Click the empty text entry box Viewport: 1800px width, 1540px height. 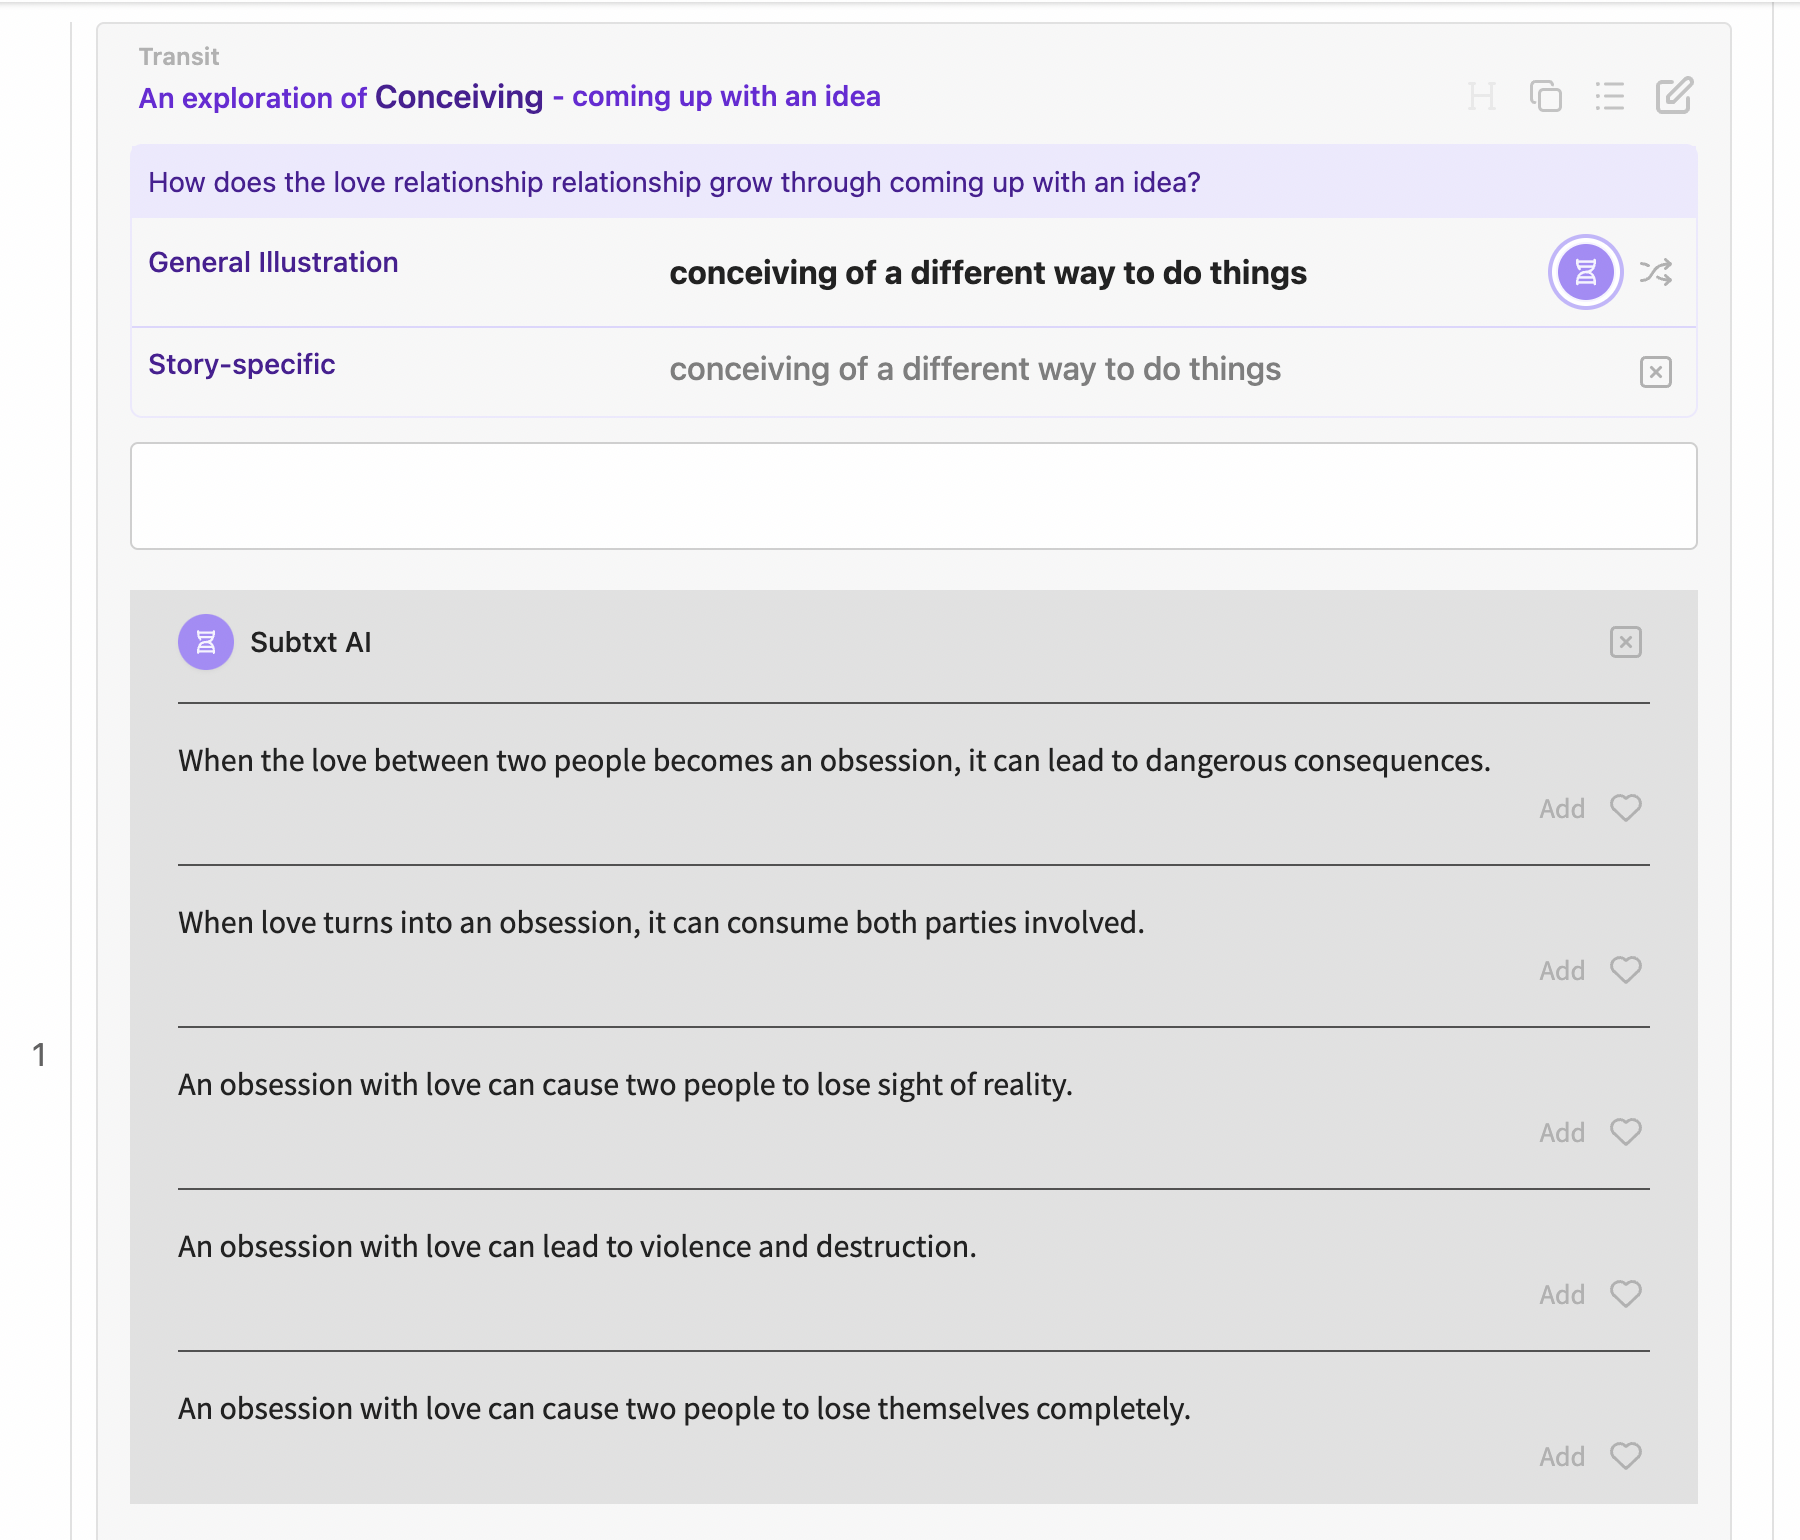(913, 496)
